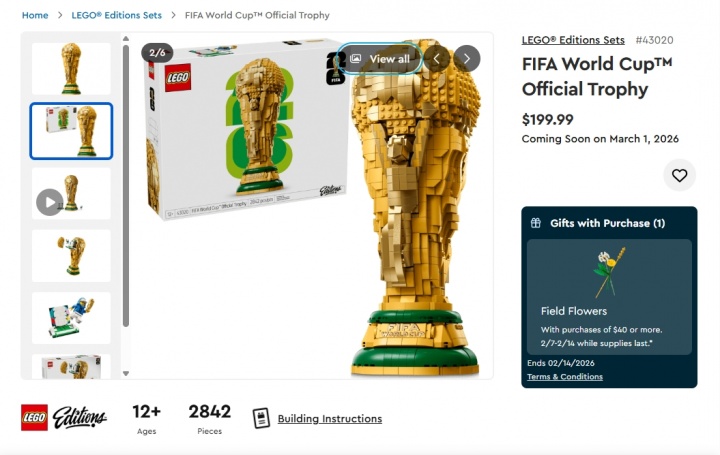The width and height of the screenshot is (720, 455).
Task: Click the LEGO Editions logo below gallery
Action: point(64,417)
